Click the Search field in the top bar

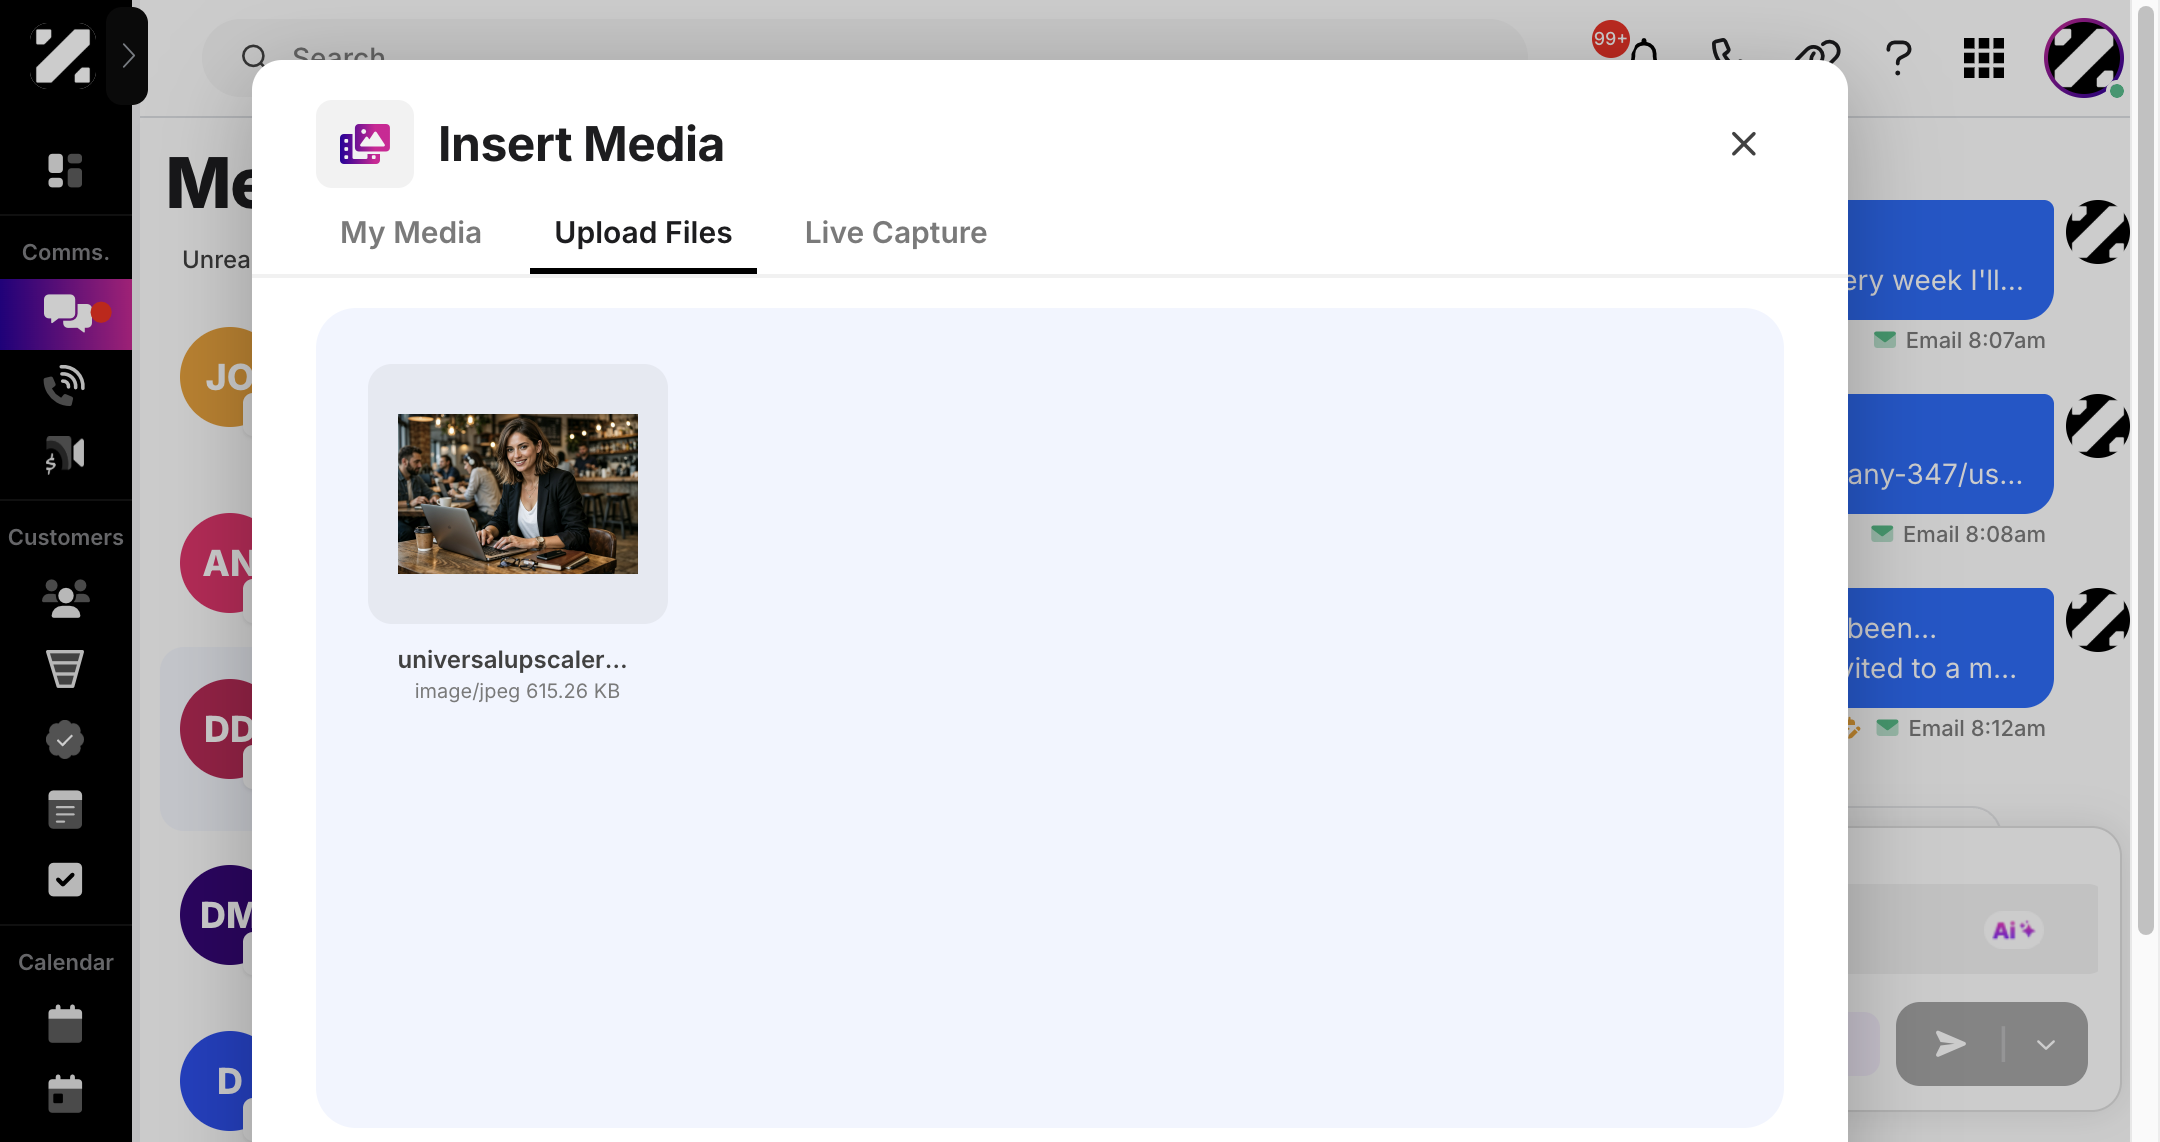[x=865, y=56]
